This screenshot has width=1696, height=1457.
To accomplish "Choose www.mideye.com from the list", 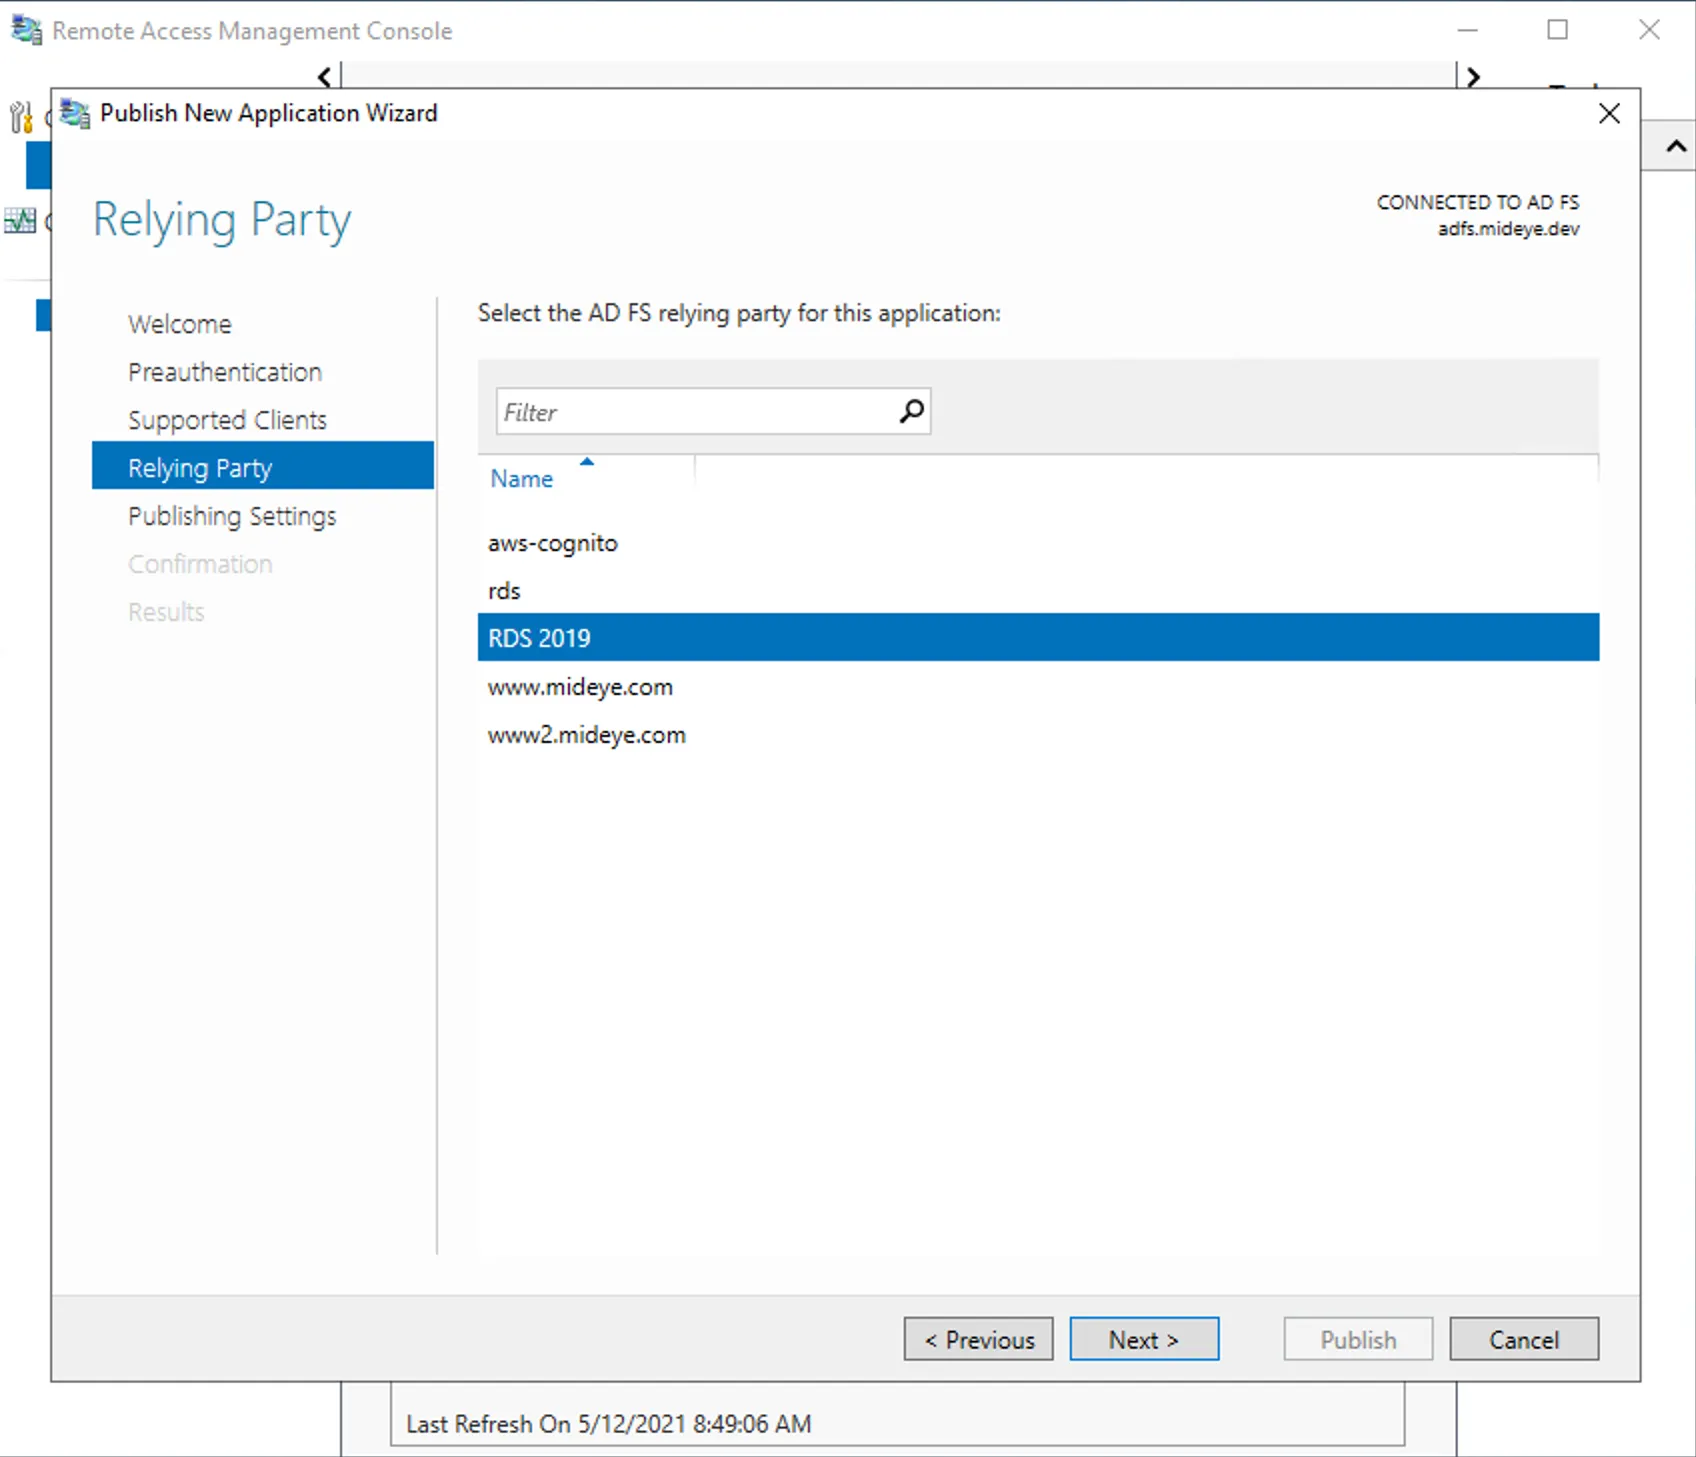I will pyautogui.click(x=580, y=687).
